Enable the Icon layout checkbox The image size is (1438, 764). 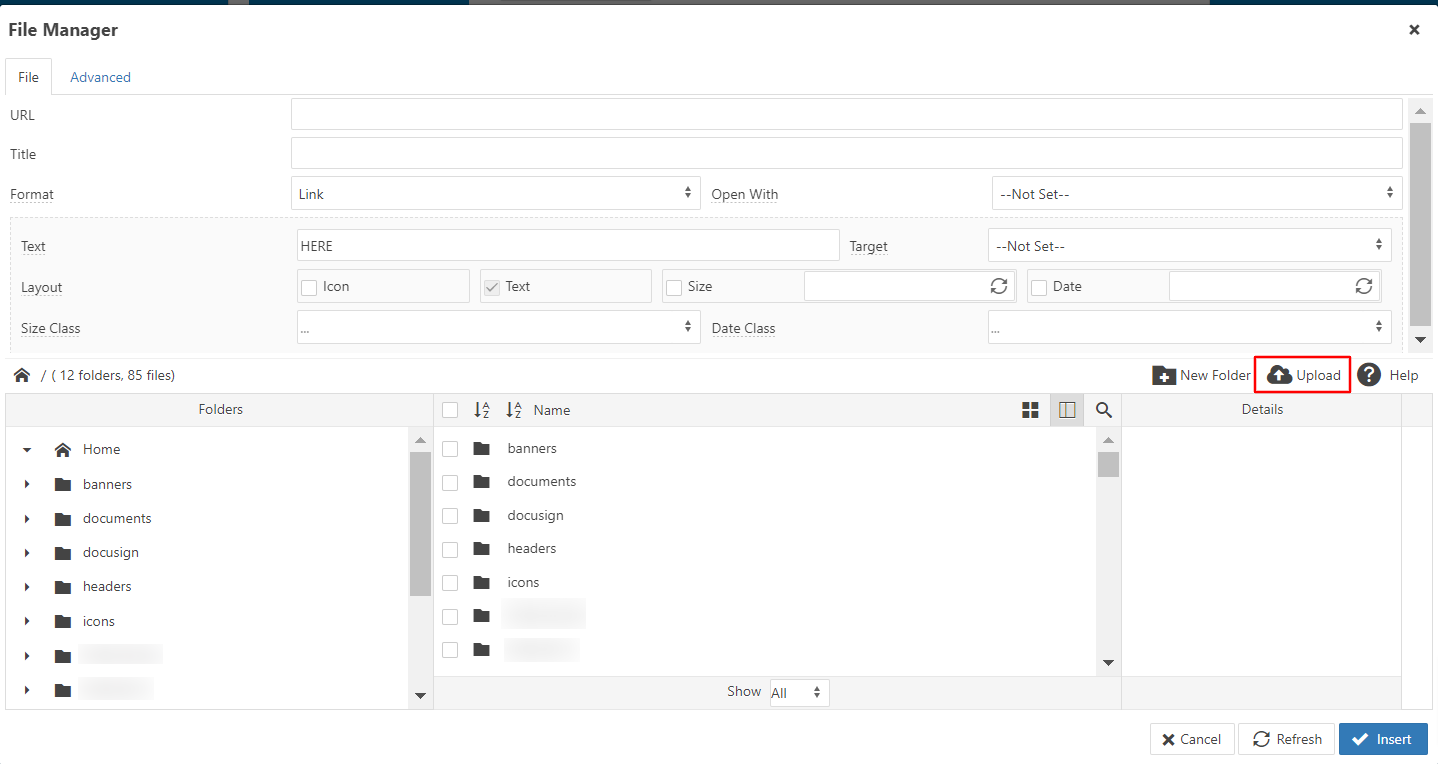point(310,286)
